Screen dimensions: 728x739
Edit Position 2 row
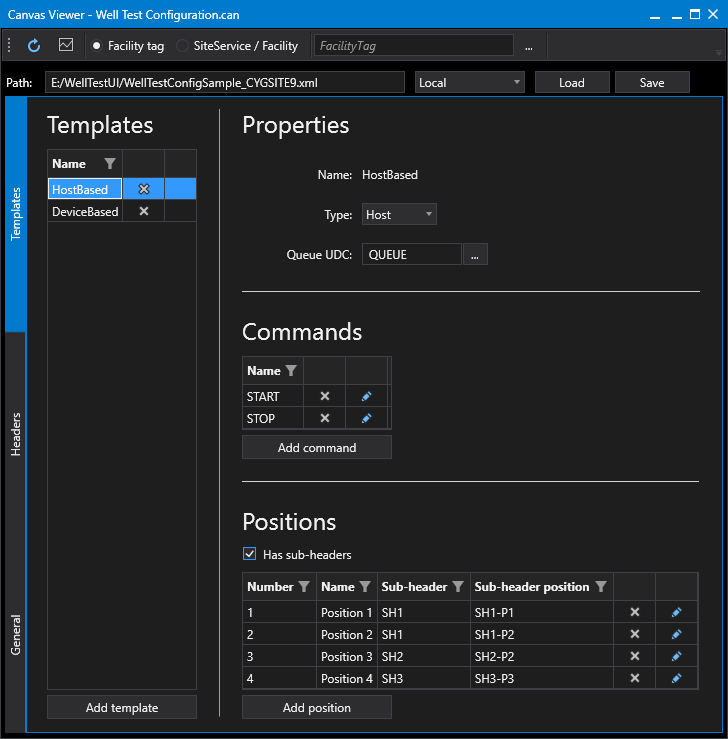(x=676, y=634)
